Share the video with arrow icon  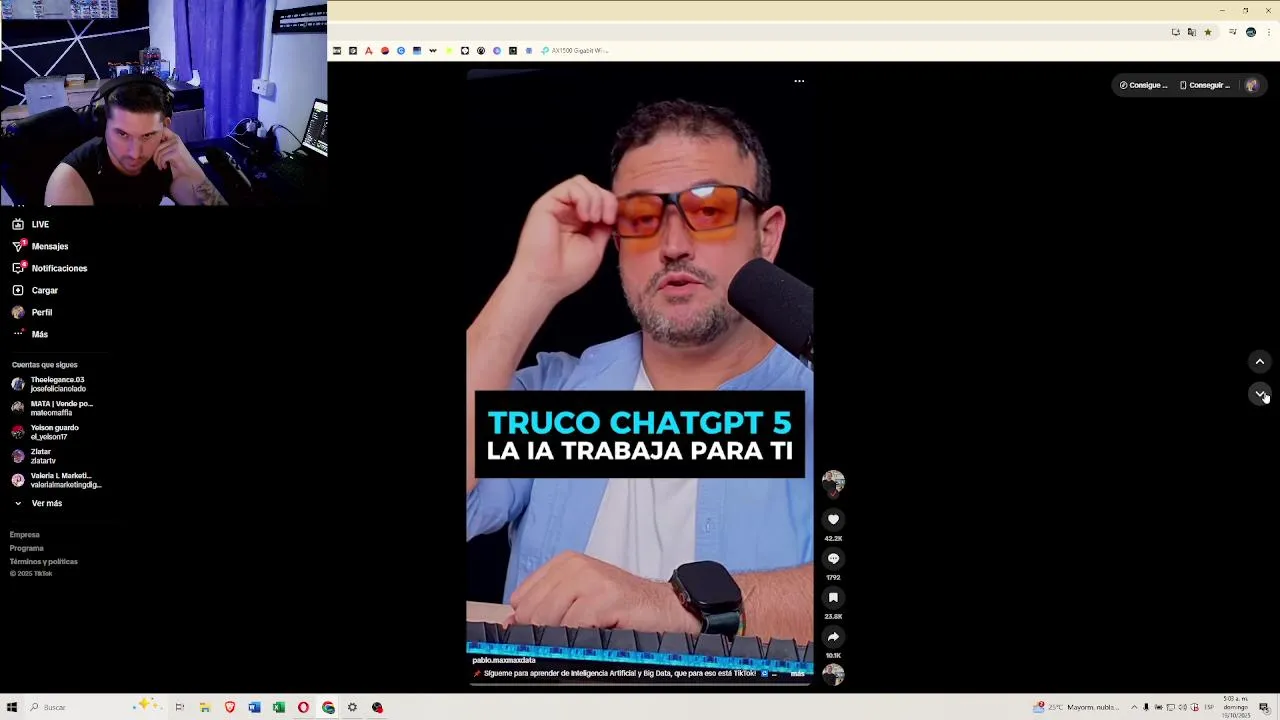pyautogui.click(x=833, y=636)
